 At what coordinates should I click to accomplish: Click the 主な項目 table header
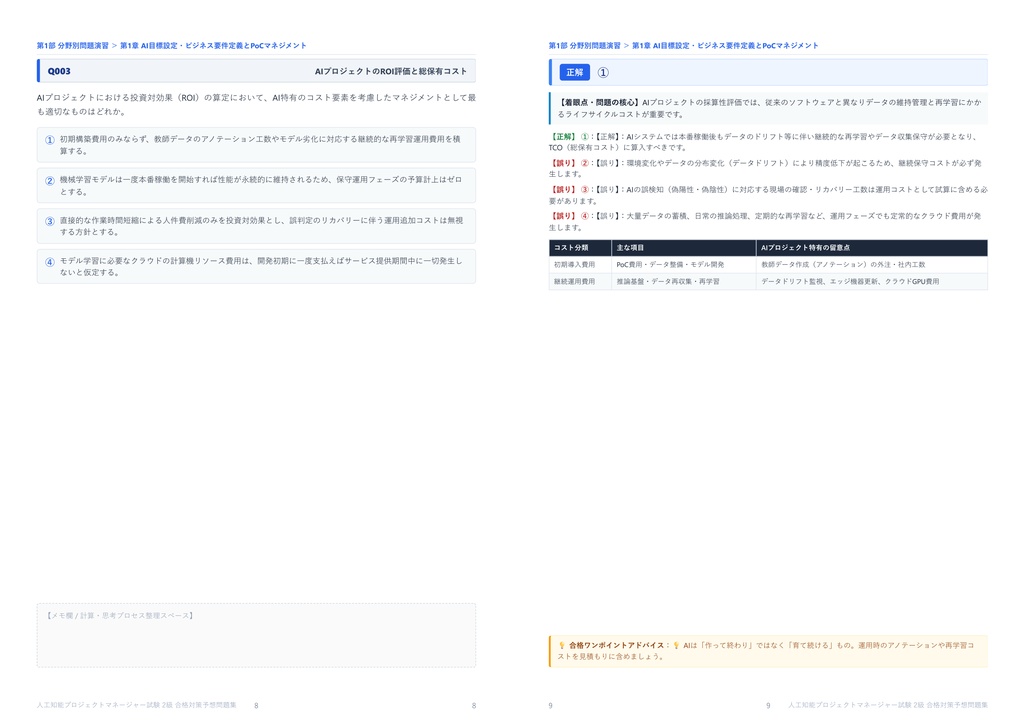click(684, 247)
